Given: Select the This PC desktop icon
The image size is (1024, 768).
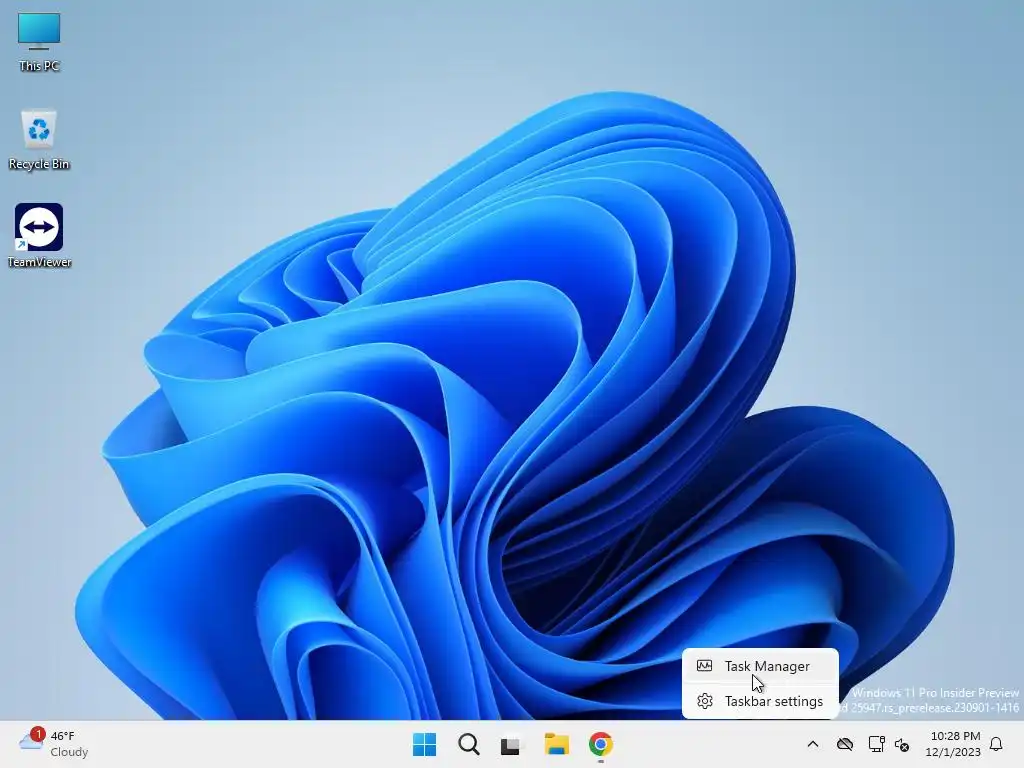Looking at the screenshot, I should pos(39,42).
